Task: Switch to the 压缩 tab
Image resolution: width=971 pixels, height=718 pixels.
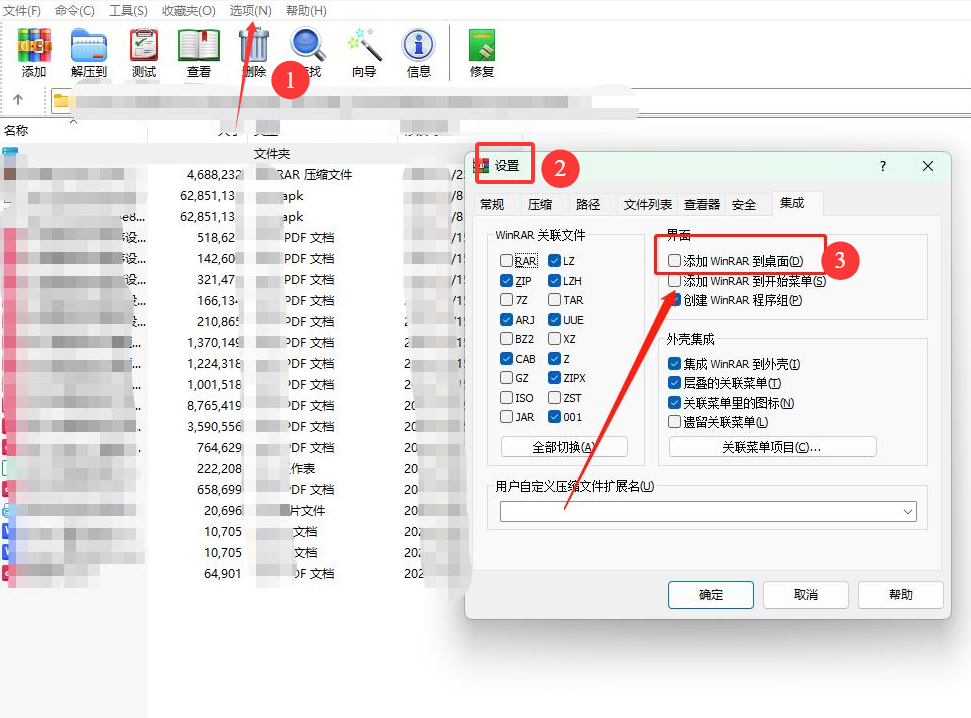Action: coord(540,204)
